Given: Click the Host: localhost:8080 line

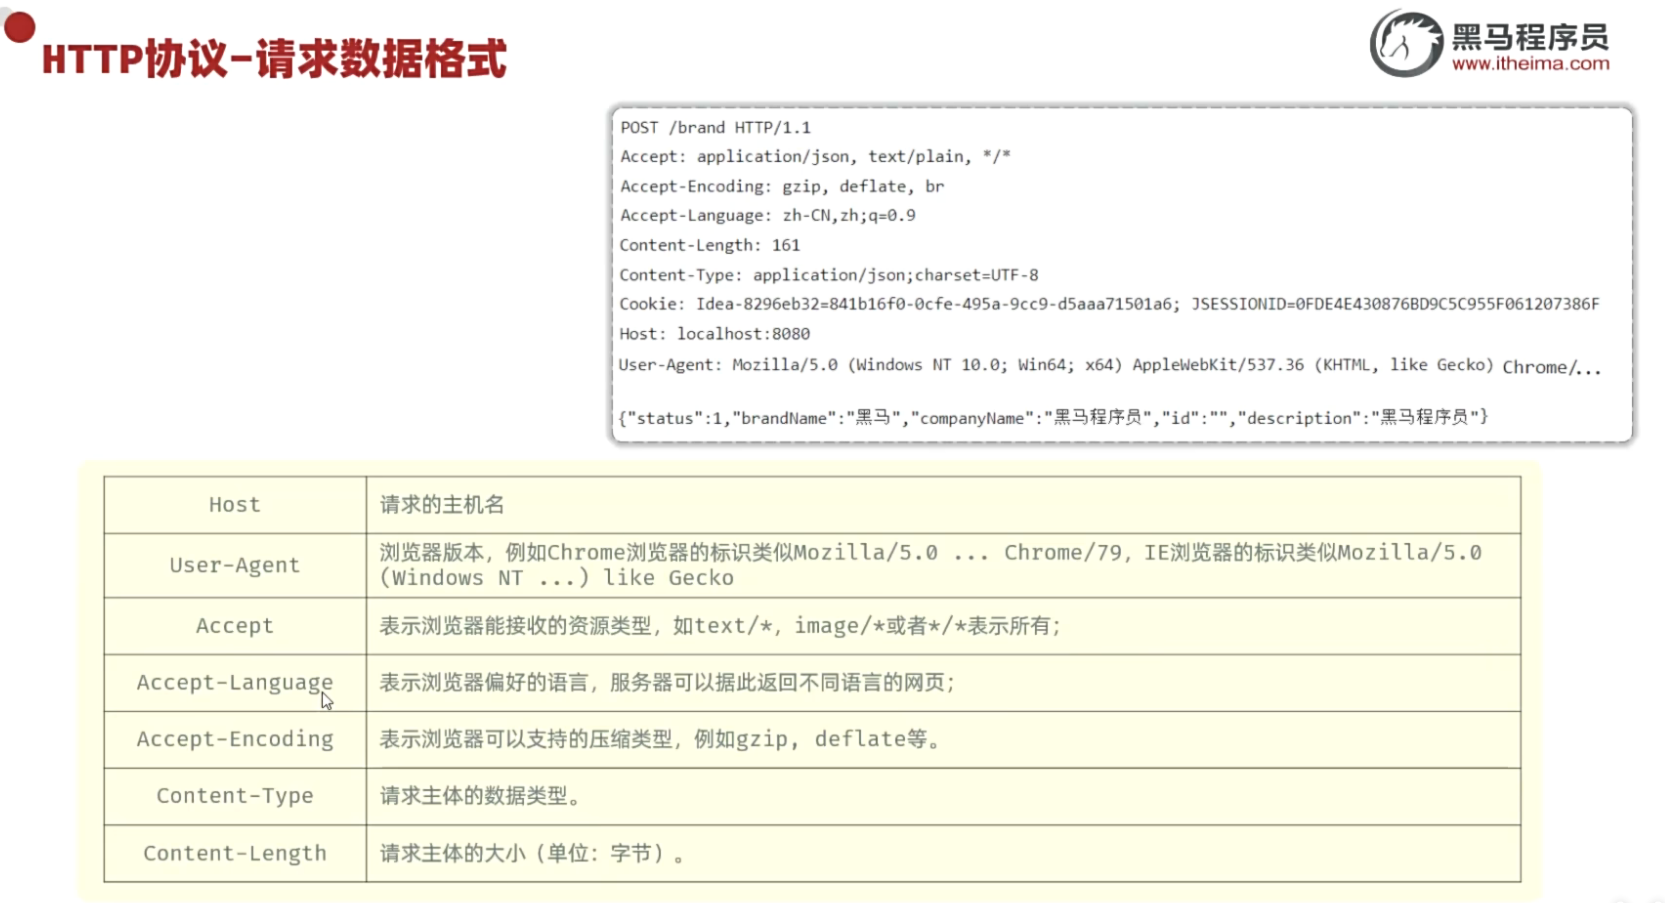Looking at the screenshot, I should (714, 334).
